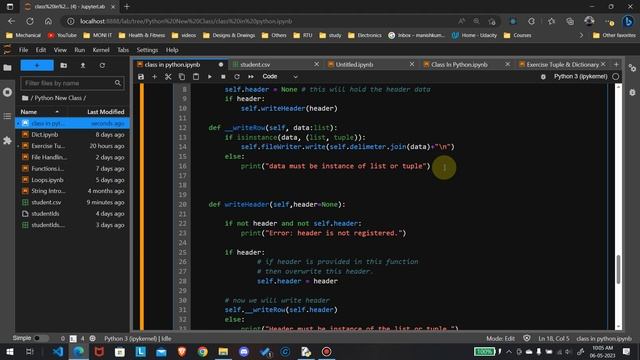
Task: Close the Untitled.ipynb tab
Action: click(412, 64)
